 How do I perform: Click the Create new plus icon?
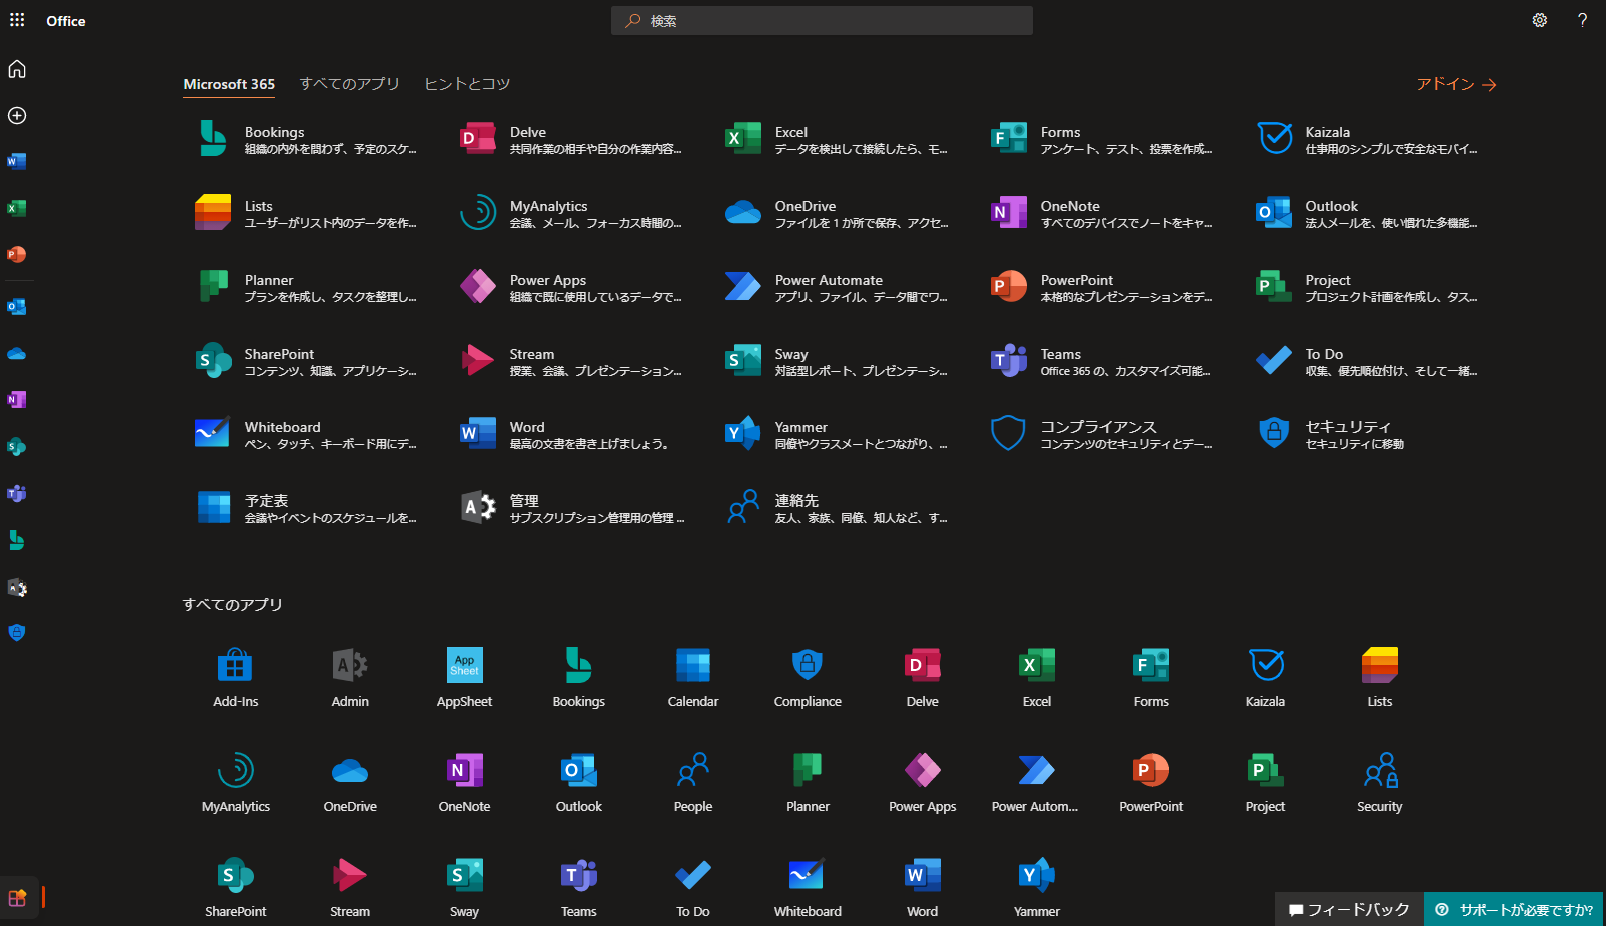17,116
